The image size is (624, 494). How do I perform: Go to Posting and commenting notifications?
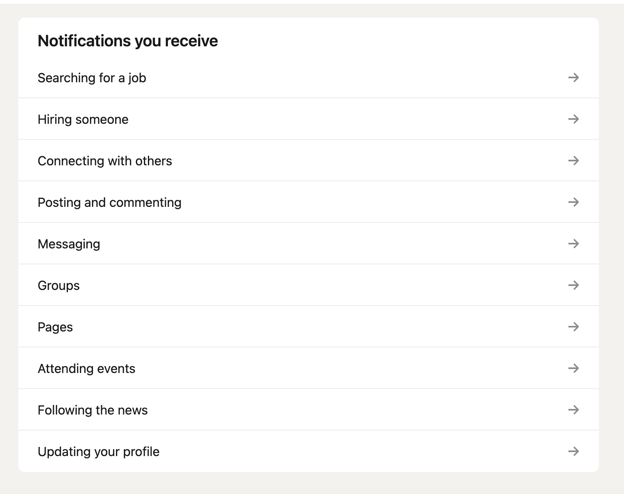[x=110, y=202]
